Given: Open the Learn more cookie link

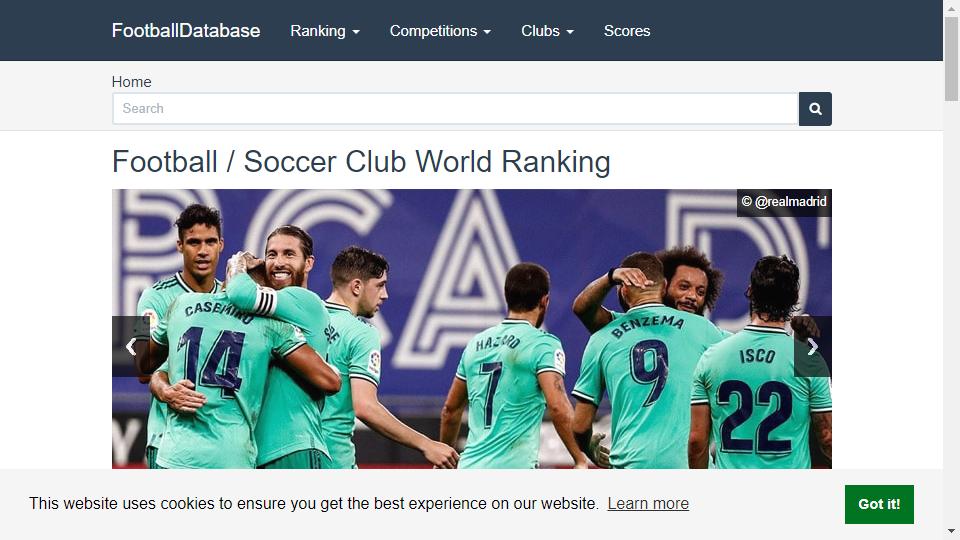Looking at the screenshot, I should pyautogui.click(x=648, y=503).
